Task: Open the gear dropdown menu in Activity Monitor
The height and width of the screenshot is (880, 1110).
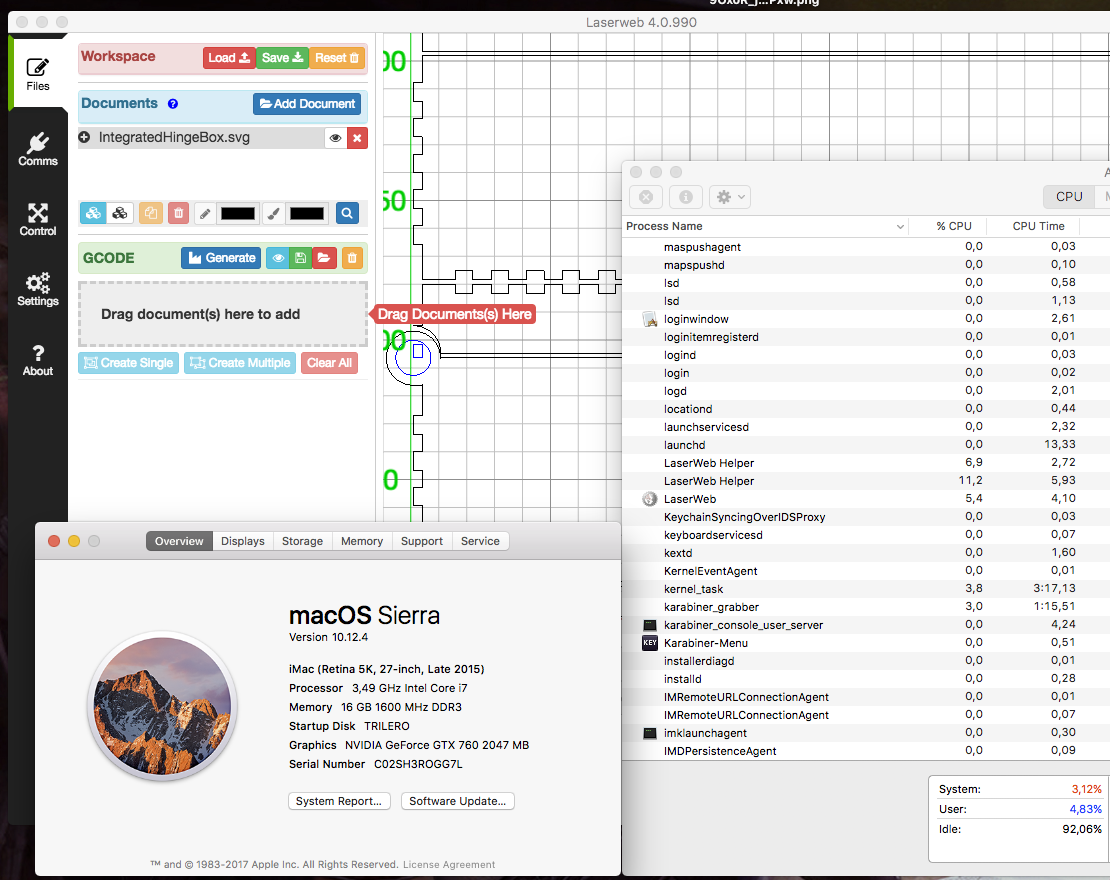Action: [730, 197]
